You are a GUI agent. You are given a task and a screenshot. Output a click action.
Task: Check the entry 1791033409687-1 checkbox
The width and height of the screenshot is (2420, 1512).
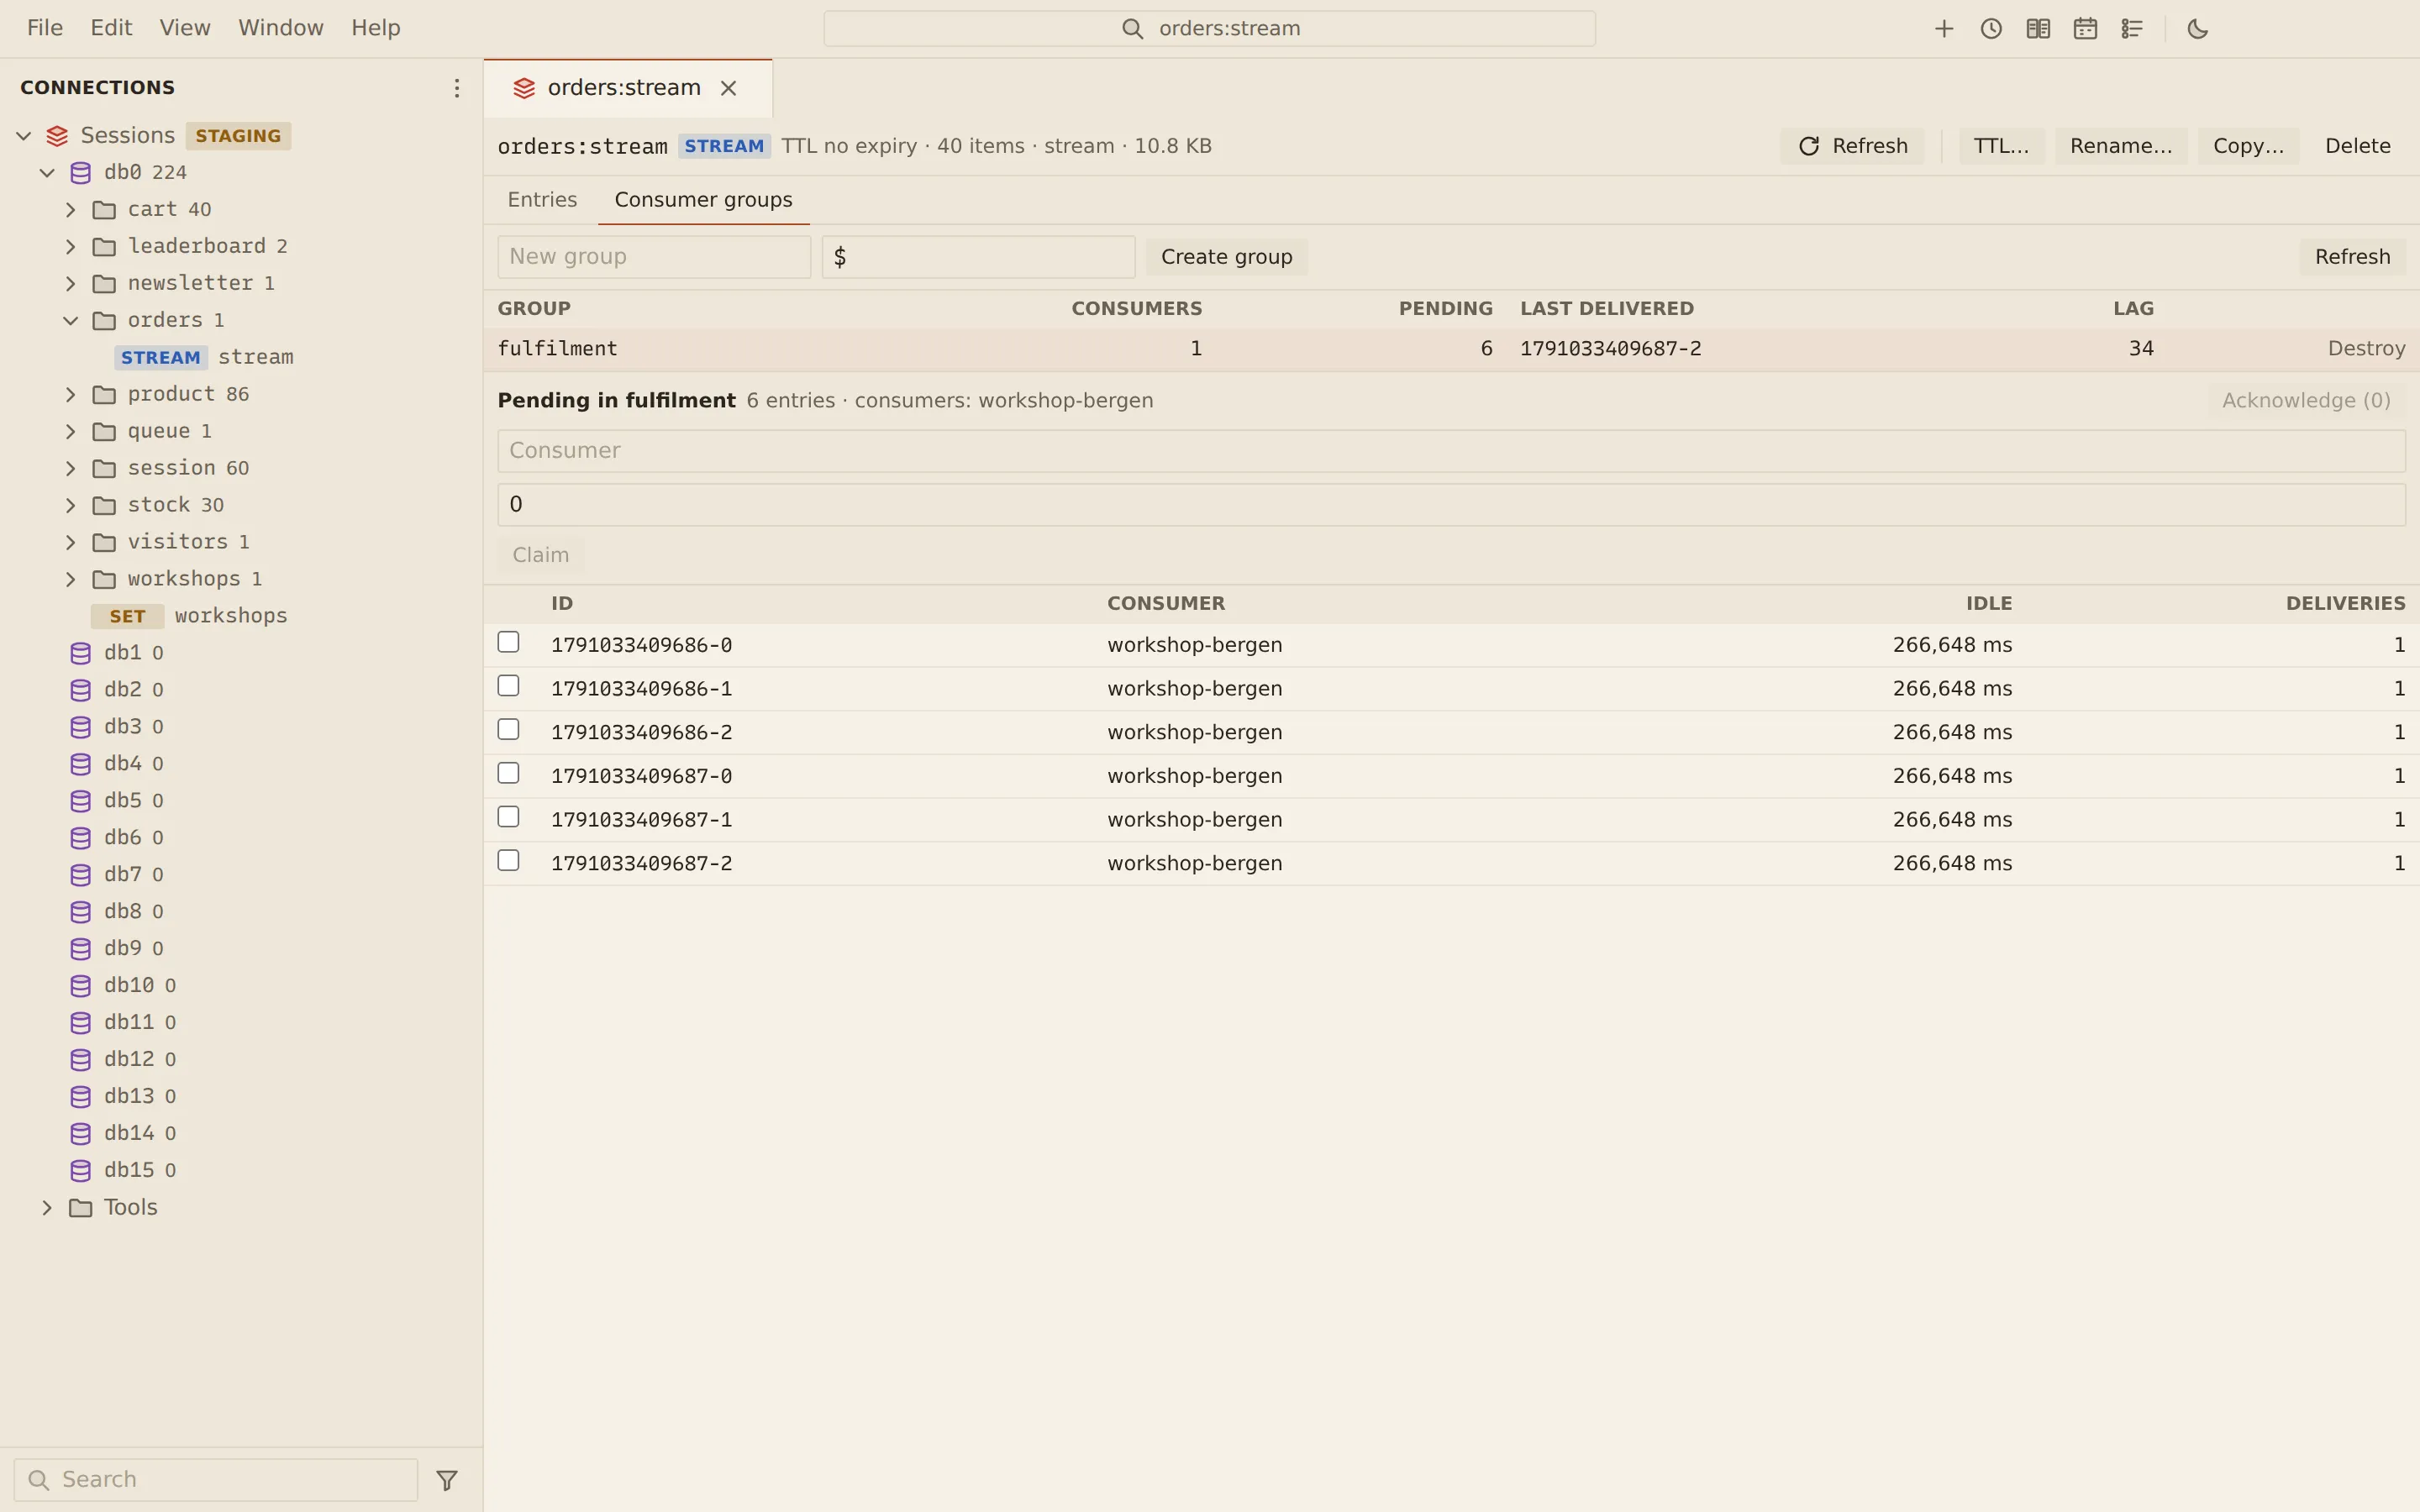click(x=508, y=817)
